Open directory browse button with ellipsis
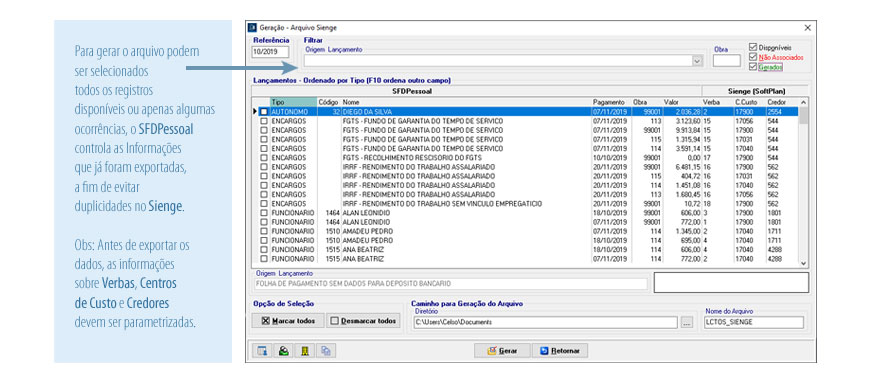Image resolution: width=880 pixels, height=382 pixels. 687,323
